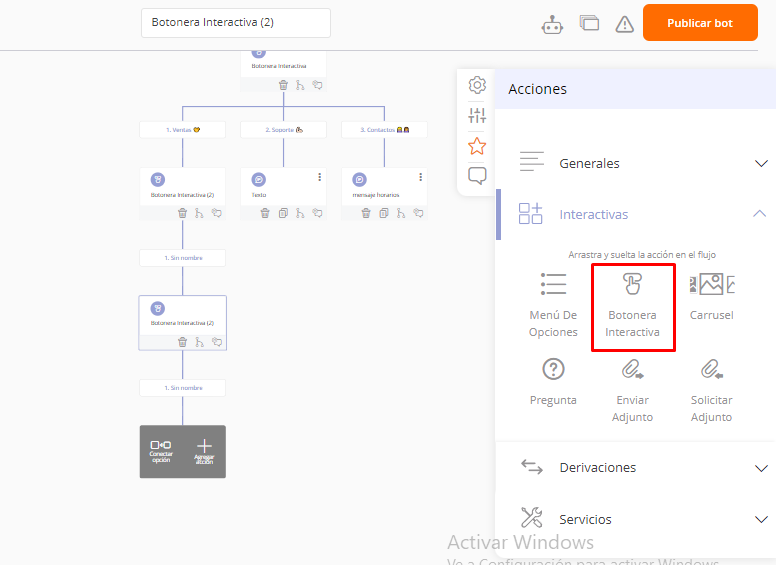
Task: Click the speech bubble sidebar icon
Action: click(477, 176)
